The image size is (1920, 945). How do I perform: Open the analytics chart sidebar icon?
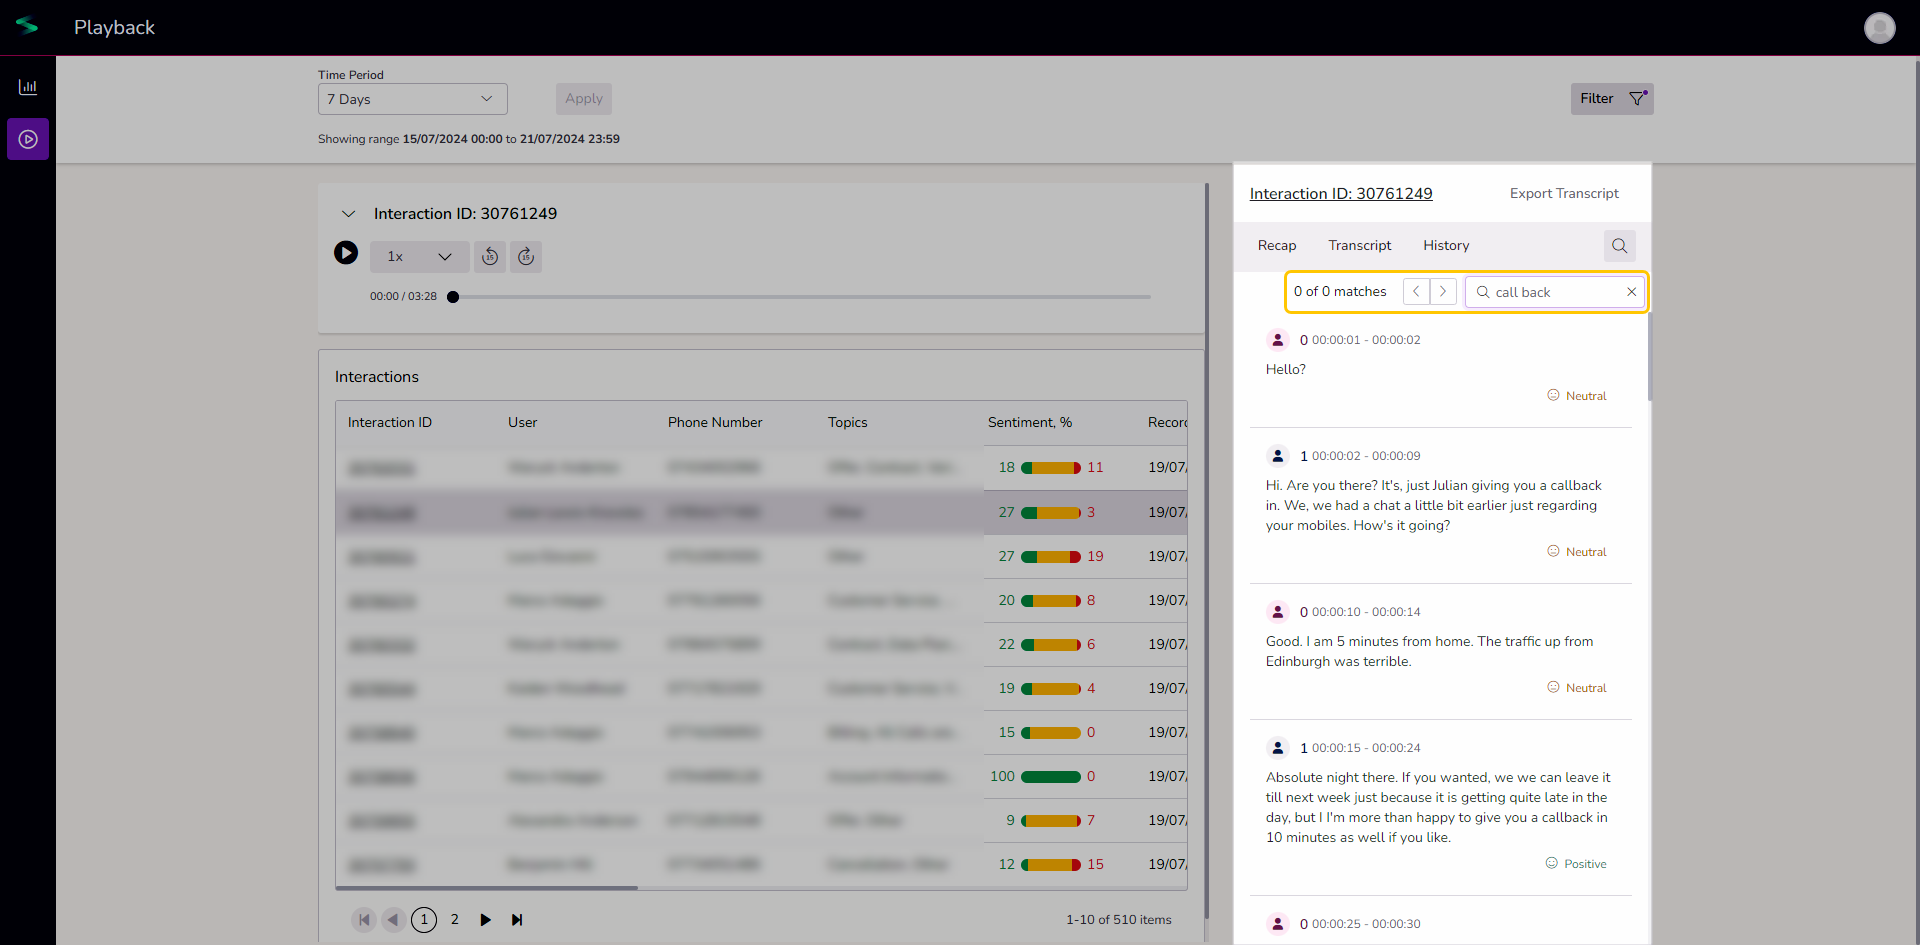(x=28, y=87)
